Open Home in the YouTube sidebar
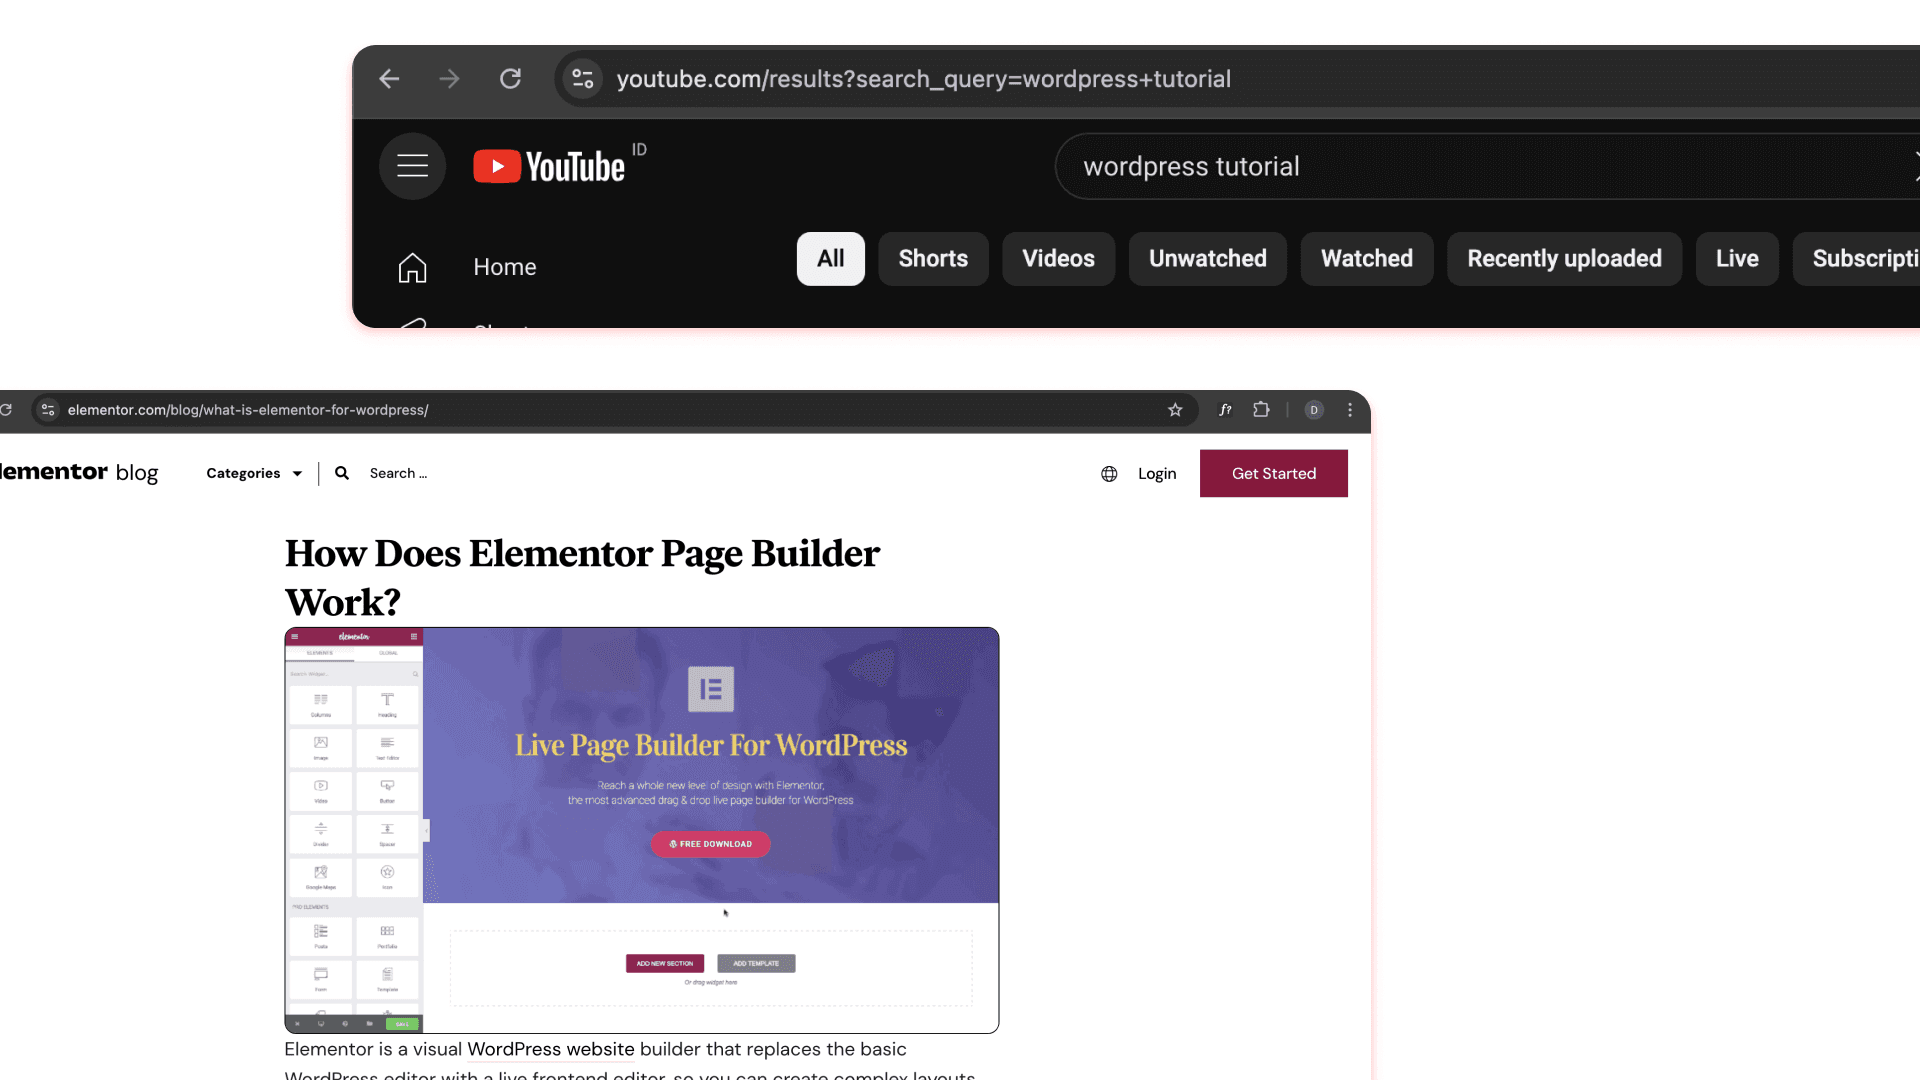The image size is (1920, 1080). pyautogui.click(x=467, y=267)
